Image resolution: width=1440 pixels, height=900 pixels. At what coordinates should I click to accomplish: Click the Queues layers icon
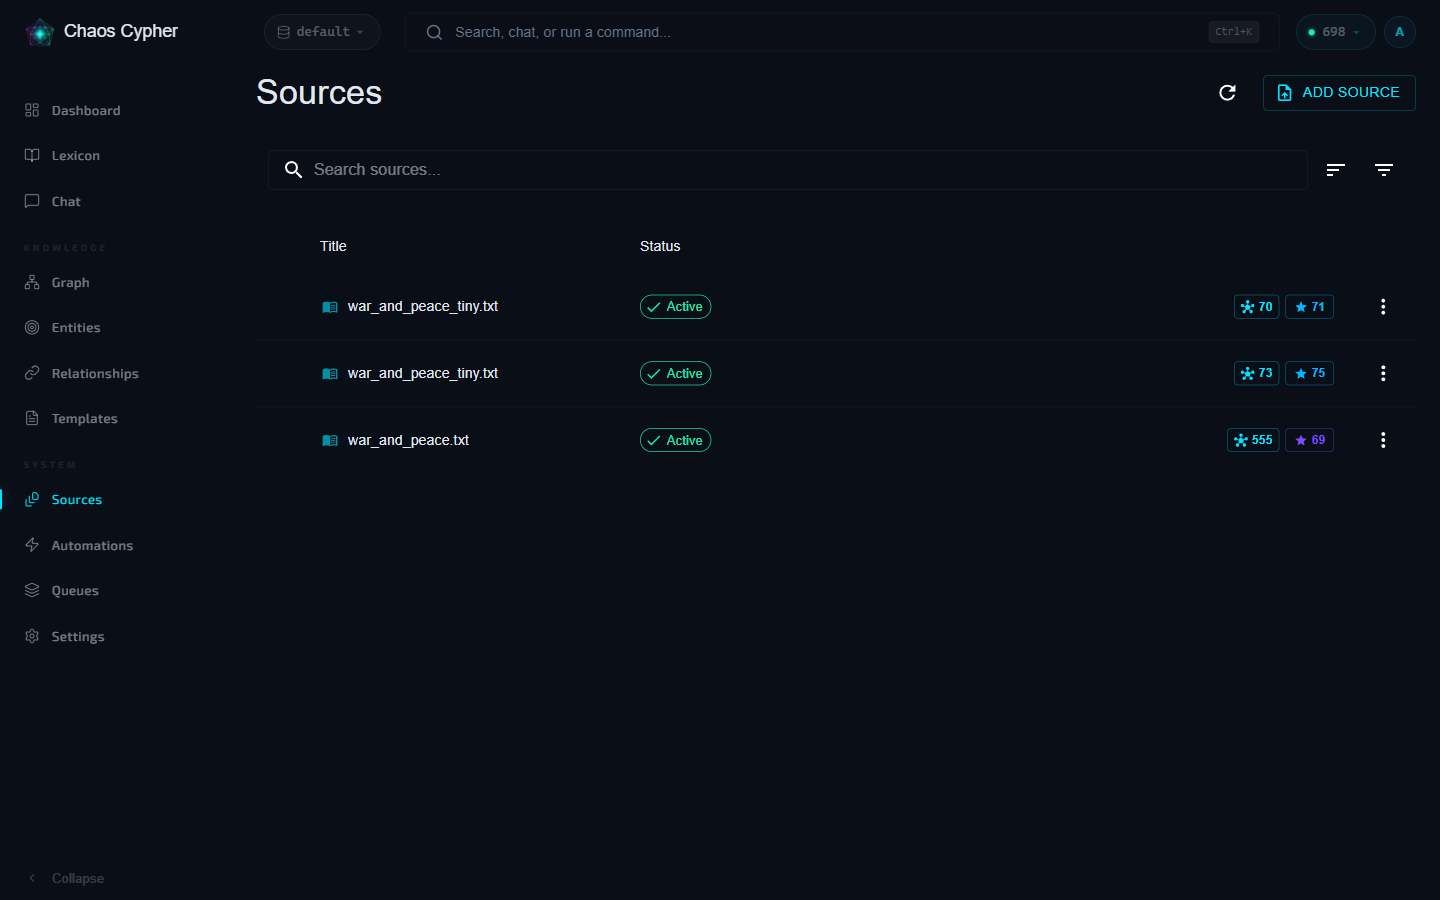pos(32,591)
